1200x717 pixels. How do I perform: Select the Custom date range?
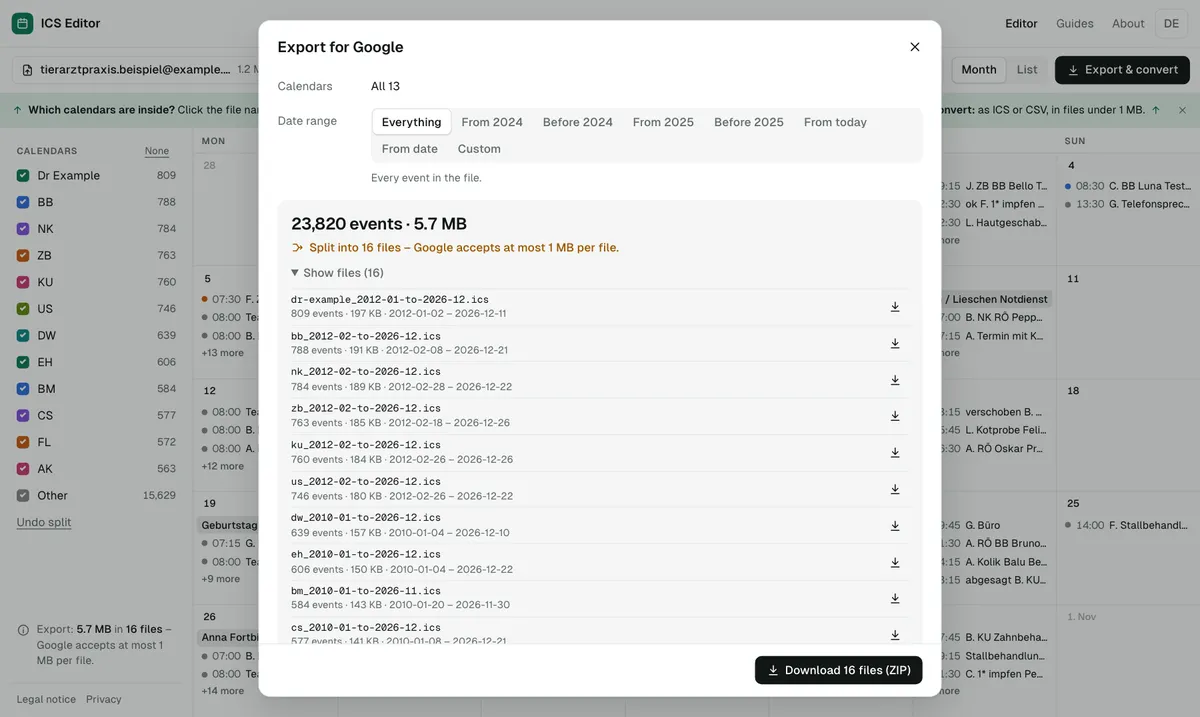479,149
